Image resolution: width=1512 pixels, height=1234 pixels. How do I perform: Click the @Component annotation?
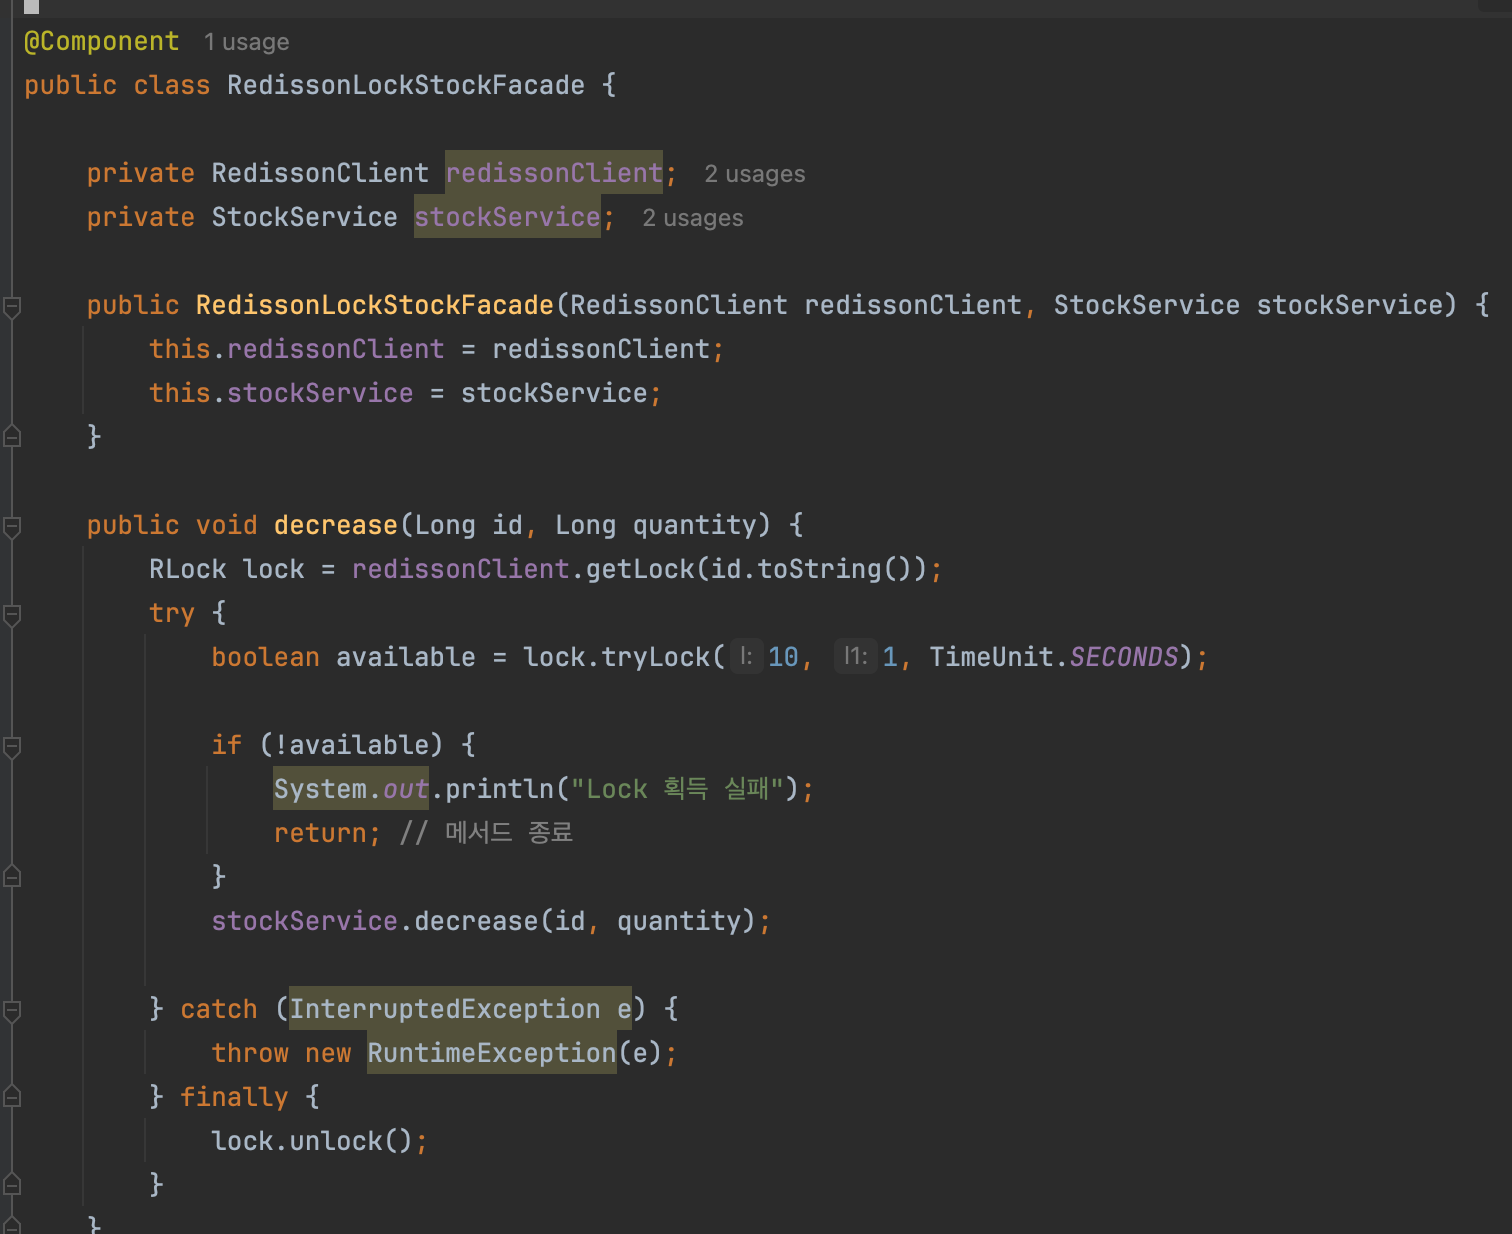pyautogui.click(x=101, y=41)
